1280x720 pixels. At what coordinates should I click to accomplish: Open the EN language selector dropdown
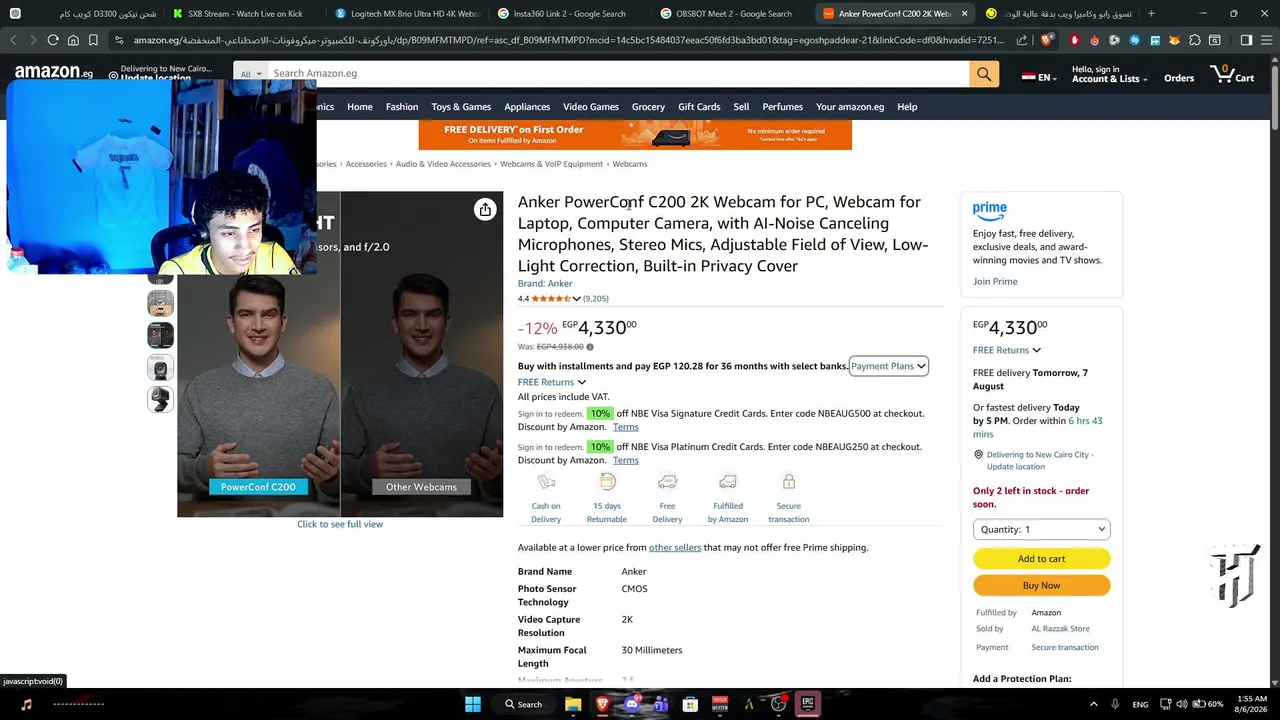point(1039,77)
